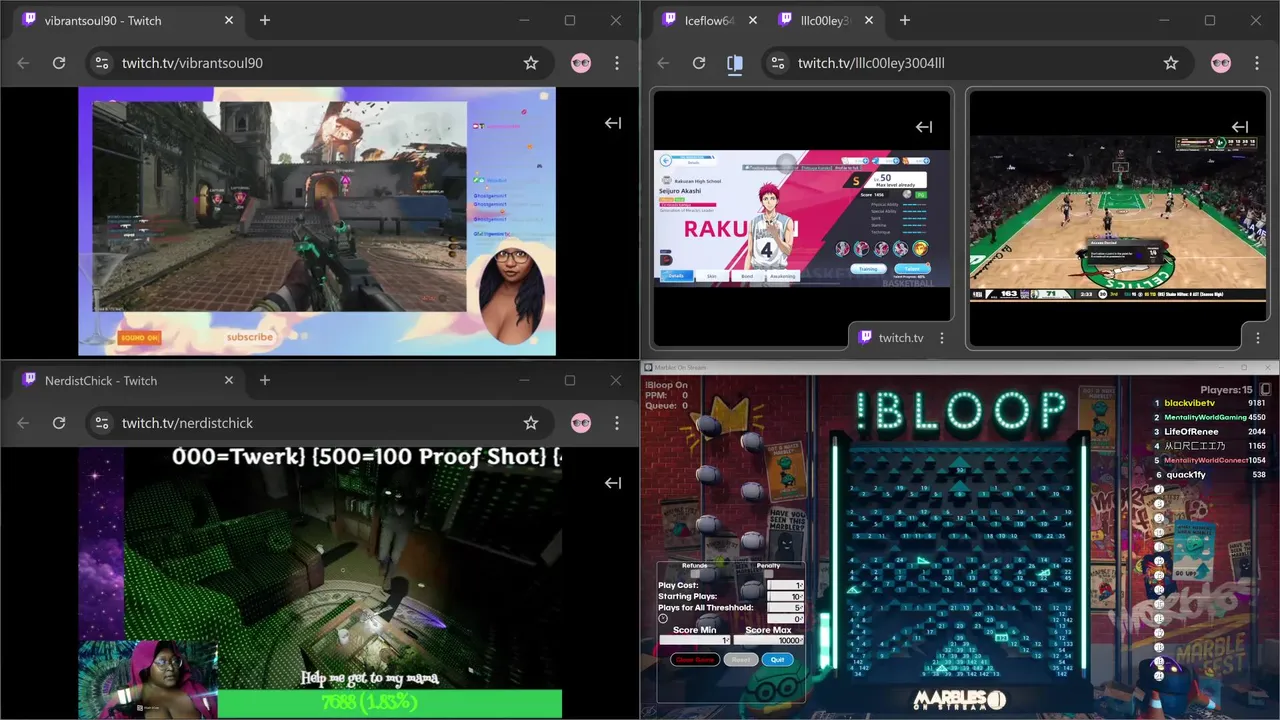The height and width of the screenshot is (720, 1280).
Task: Collapse arrow on NerdistChick stream
Action: 613,483
